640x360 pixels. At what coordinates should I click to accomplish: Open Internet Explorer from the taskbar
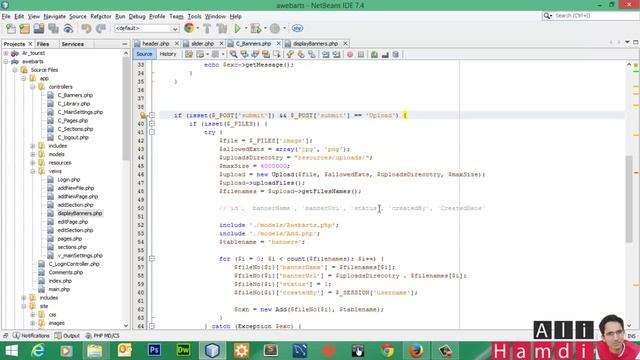coord(38,350)
